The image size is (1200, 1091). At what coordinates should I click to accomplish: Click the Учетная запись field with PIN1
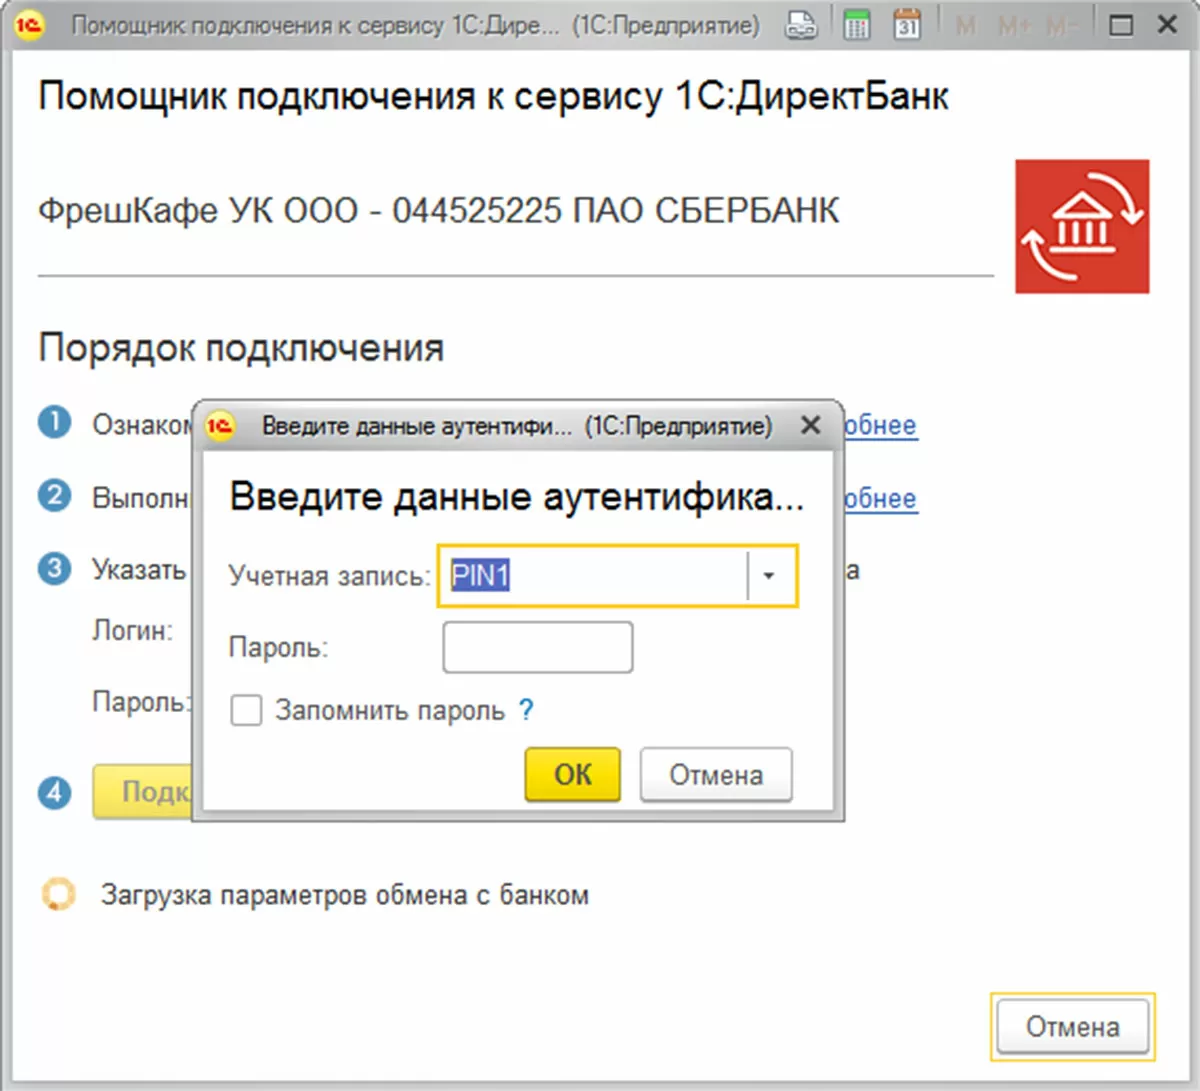coord(617,576)
